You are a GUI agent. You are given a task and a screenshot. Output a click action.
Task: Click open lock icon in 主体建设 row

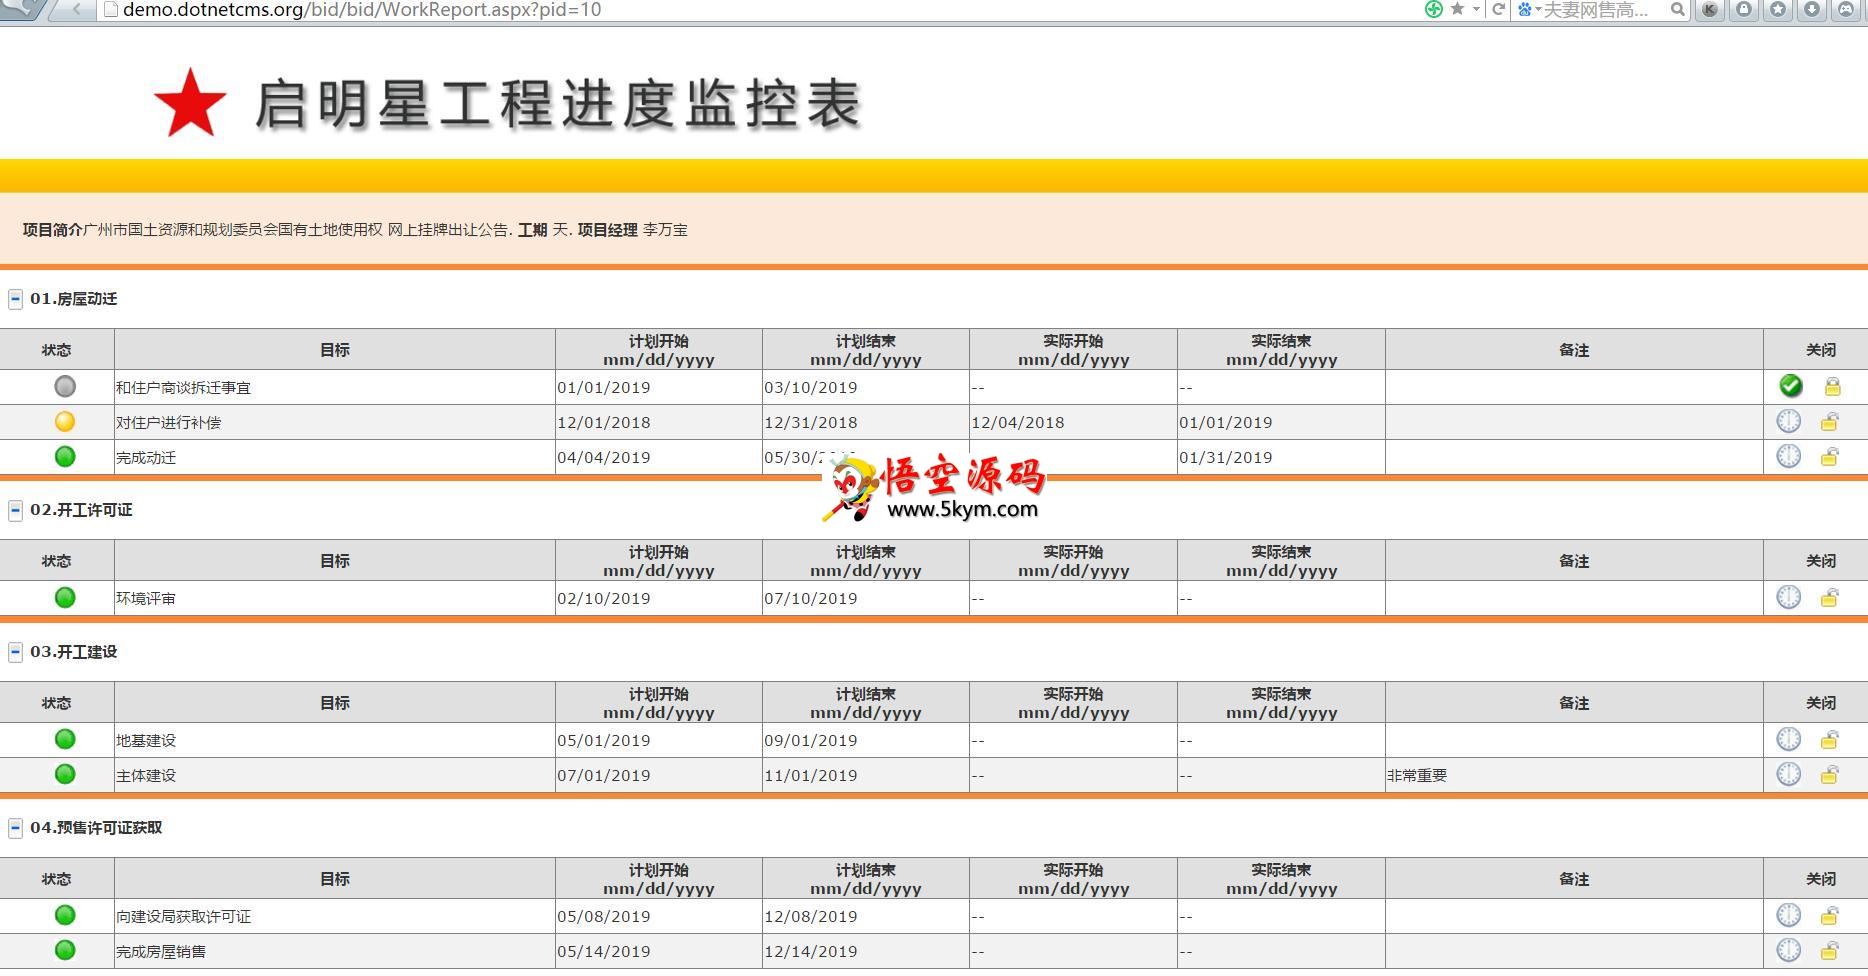(1830, 775)
